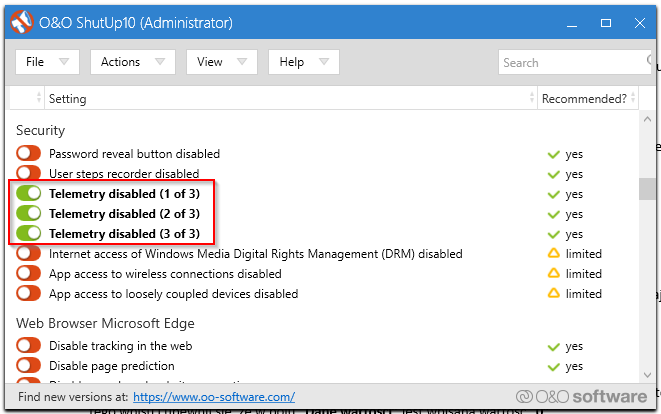Viewport: 661px width, 414px height.
Task: Click the green check next to Password reveal button row
Action: click(x=554, y=154)
